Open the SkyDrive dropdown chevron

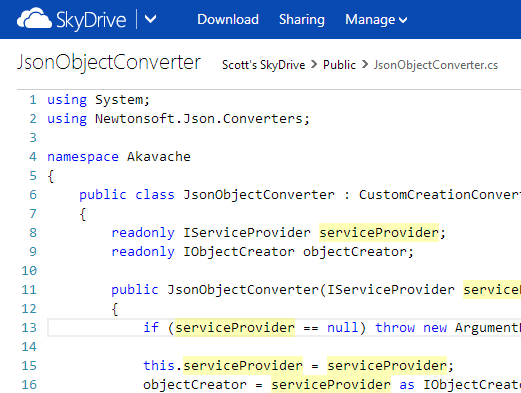(x=151, y=19)
